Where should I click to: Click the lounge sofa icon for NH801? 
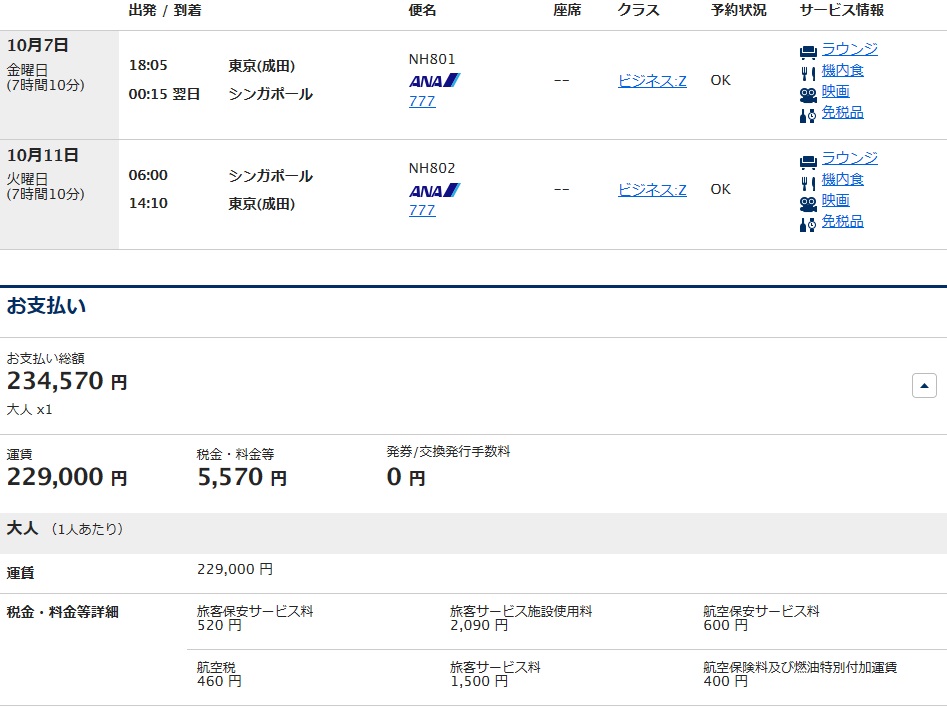point(808,53)
